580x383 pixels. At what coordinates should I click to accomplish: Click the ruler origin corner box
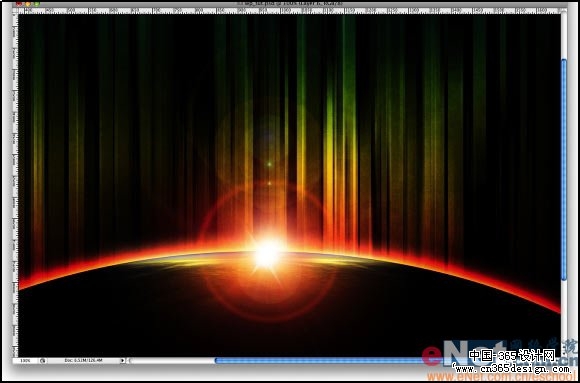pyautogui.click(x=15, y=11)
